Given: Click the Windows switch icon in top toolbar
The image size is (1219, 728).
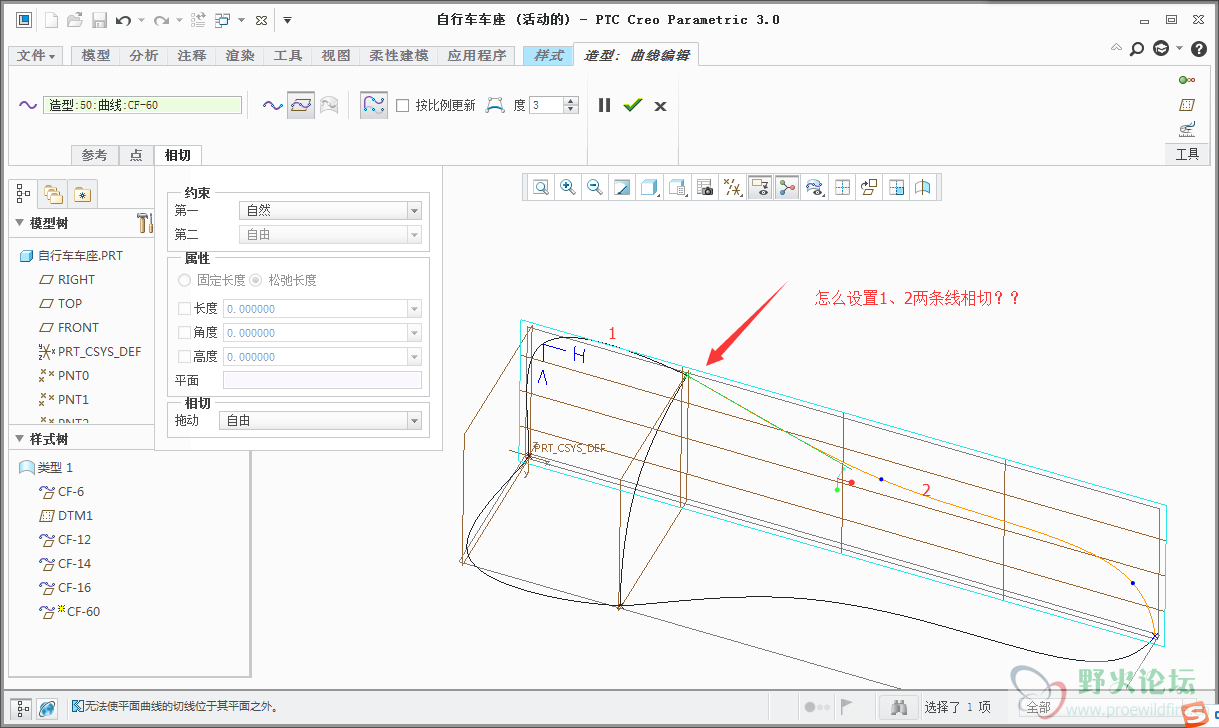Looking at the screenshot, I should tap(223, 20).
